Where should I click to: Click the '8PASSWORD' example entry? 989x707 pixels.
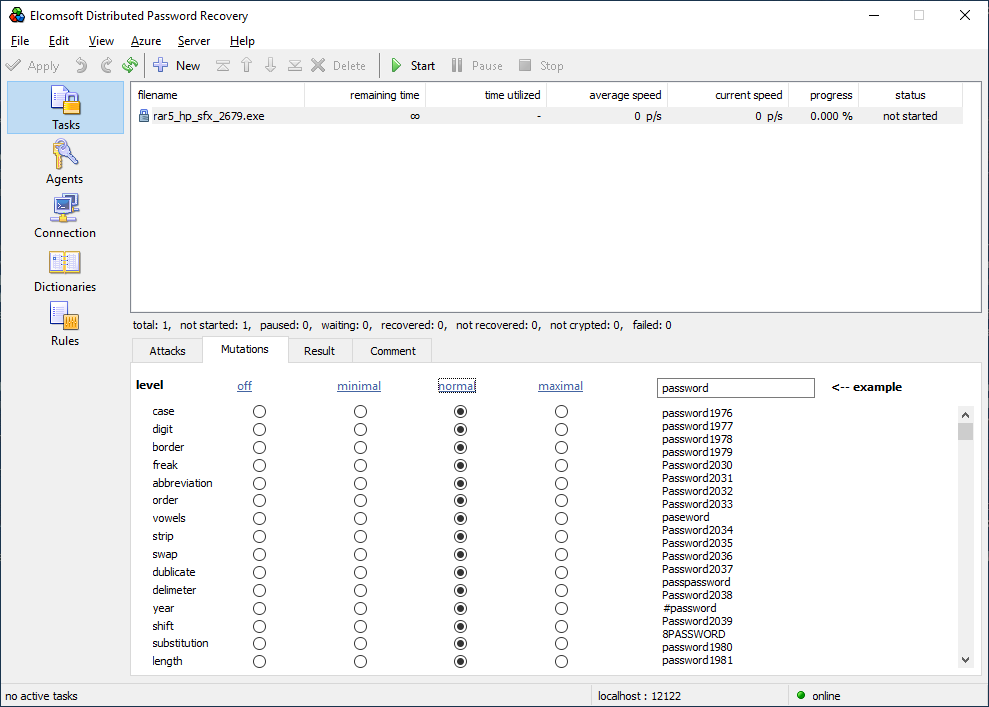(x=693, y=634)
